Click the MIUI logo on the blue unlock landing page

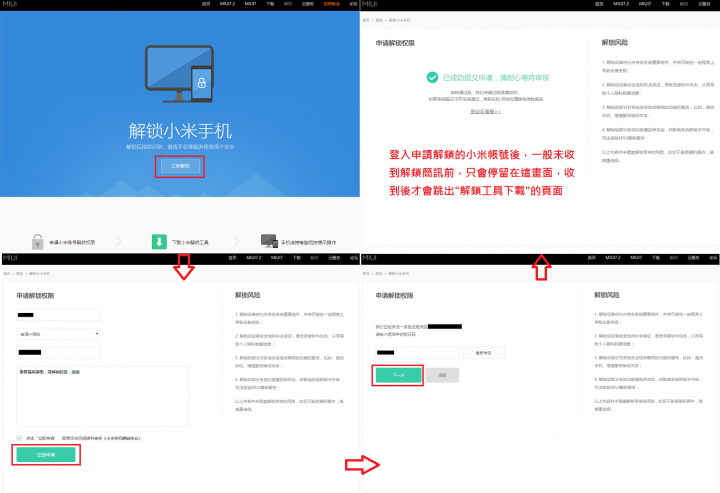[10, 4]
